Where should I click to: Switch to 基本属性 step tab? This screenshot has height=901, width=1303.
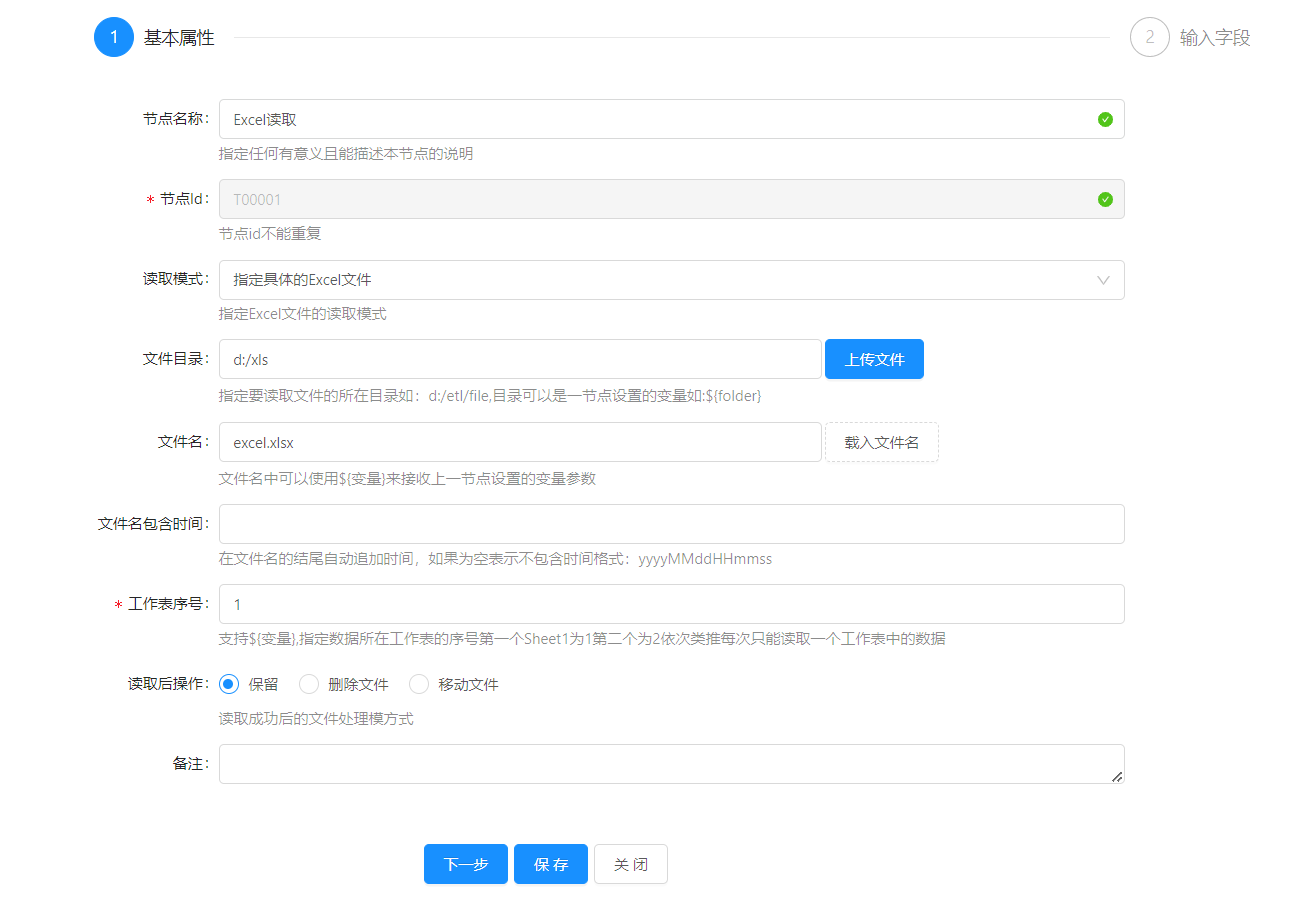coord(179,38)
